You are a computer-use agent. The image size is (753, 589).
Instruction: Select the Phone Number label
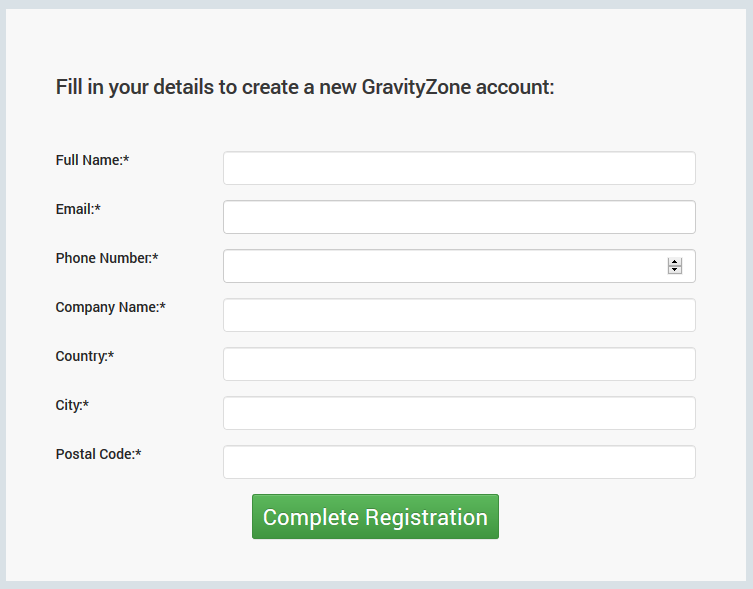(x=104, y=258)
